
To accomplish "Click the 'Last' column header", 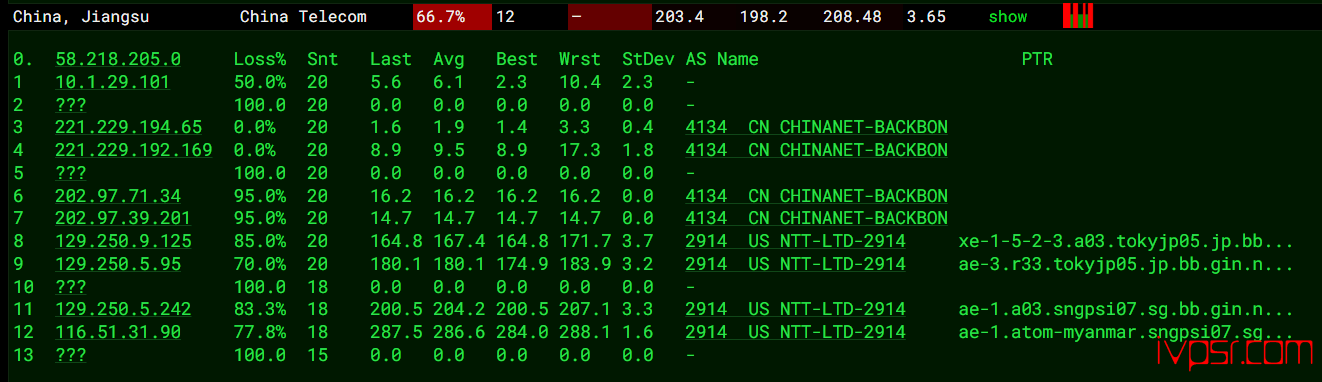I will [390, 60].
